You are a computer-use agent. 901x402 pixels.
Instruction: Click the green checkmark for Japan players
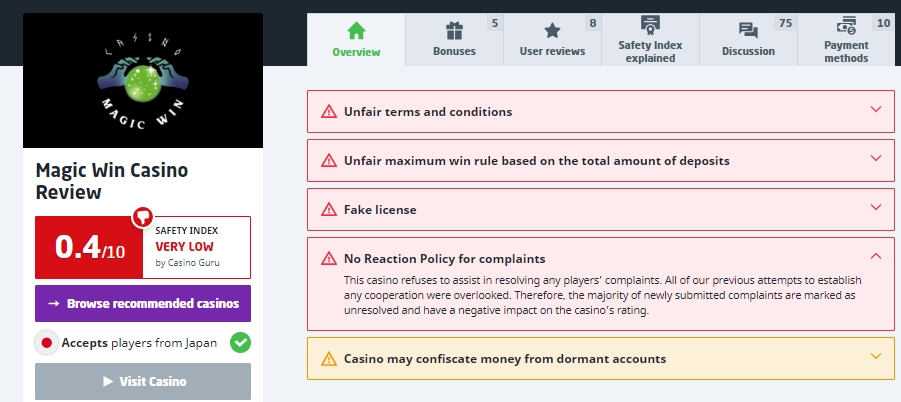click(240, 343)
